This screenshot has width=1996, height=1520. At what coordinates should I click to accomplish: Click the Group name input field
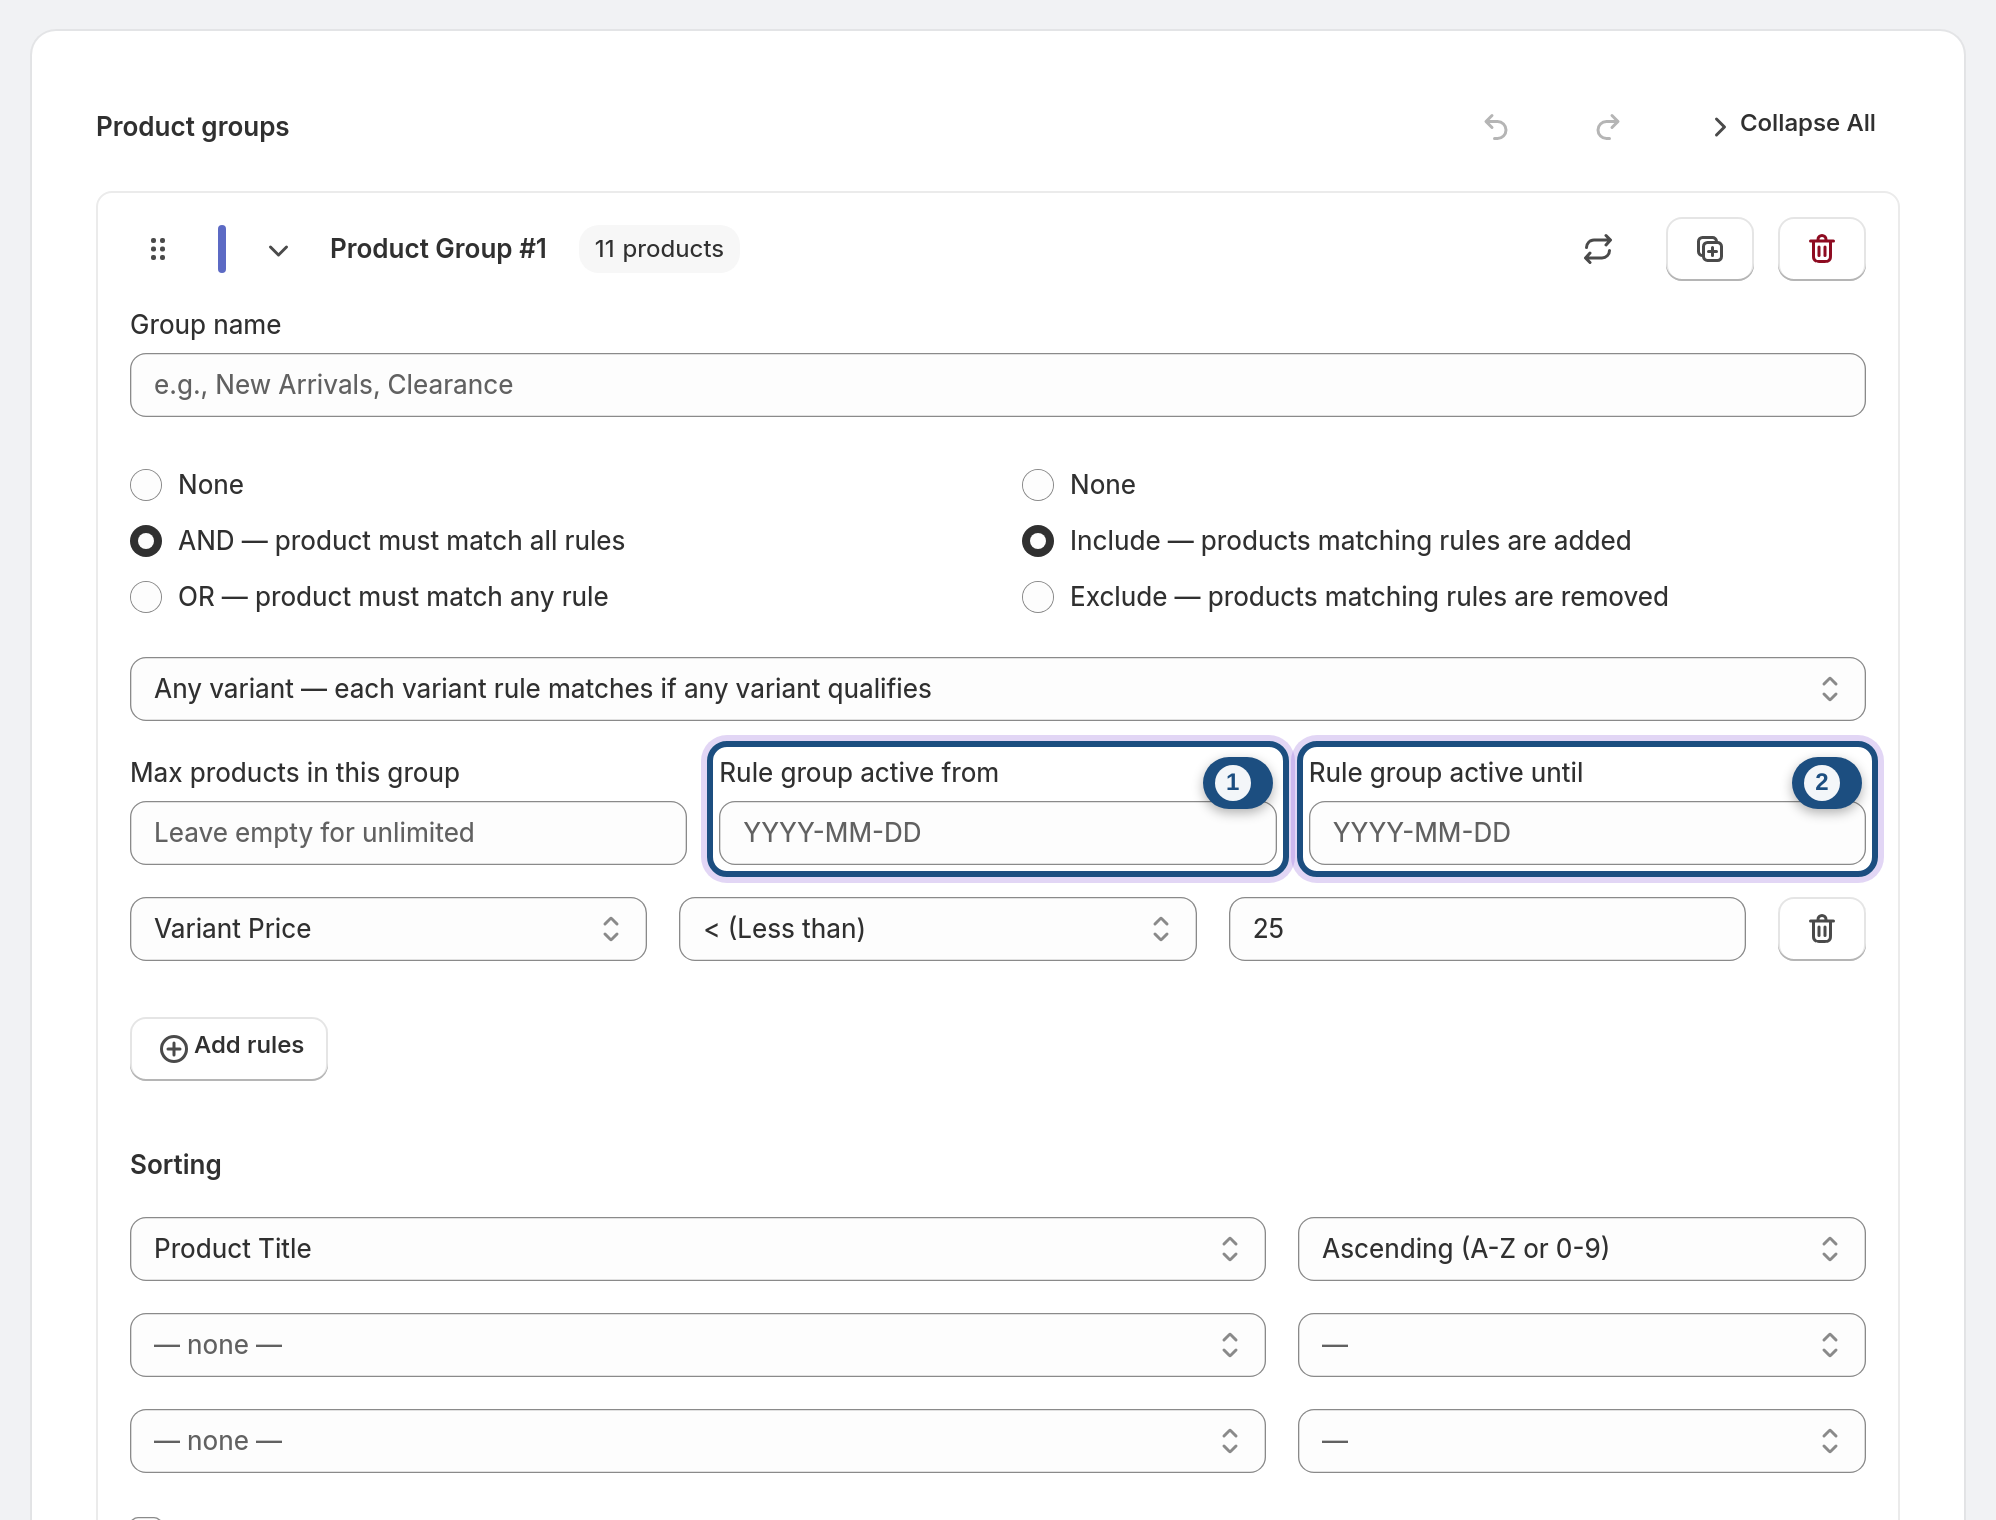[998, 385]
